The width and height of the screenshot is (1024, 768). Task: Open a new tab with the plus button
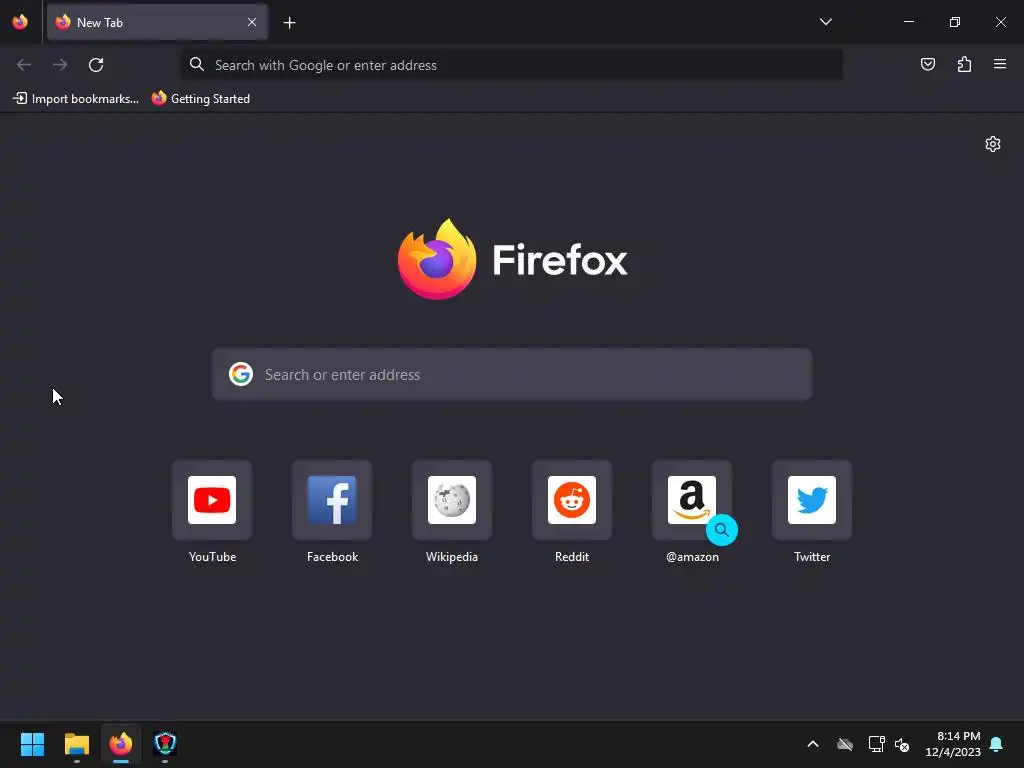click(289, 23)
